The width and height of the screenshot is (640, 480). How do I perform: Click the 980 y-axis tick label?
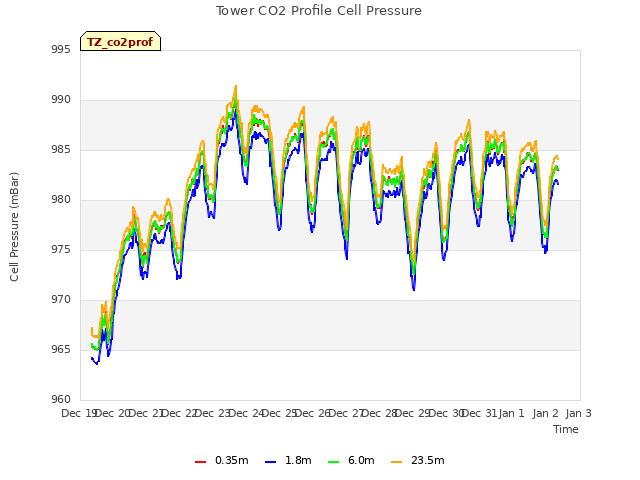pyautogui.click(x=61, y=200)
